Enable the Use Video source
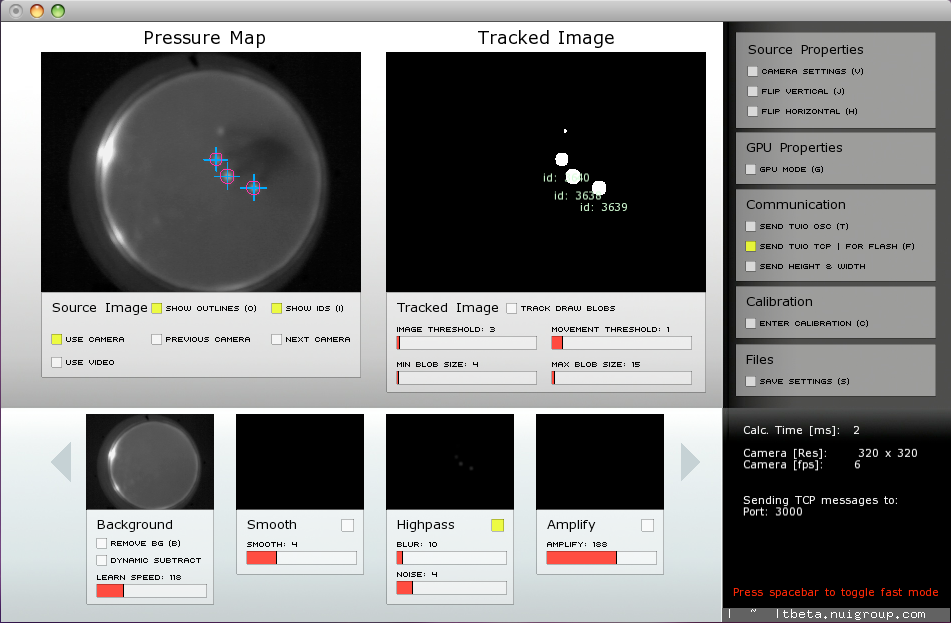Screen dimensions: 951x623 click(57, 362)
